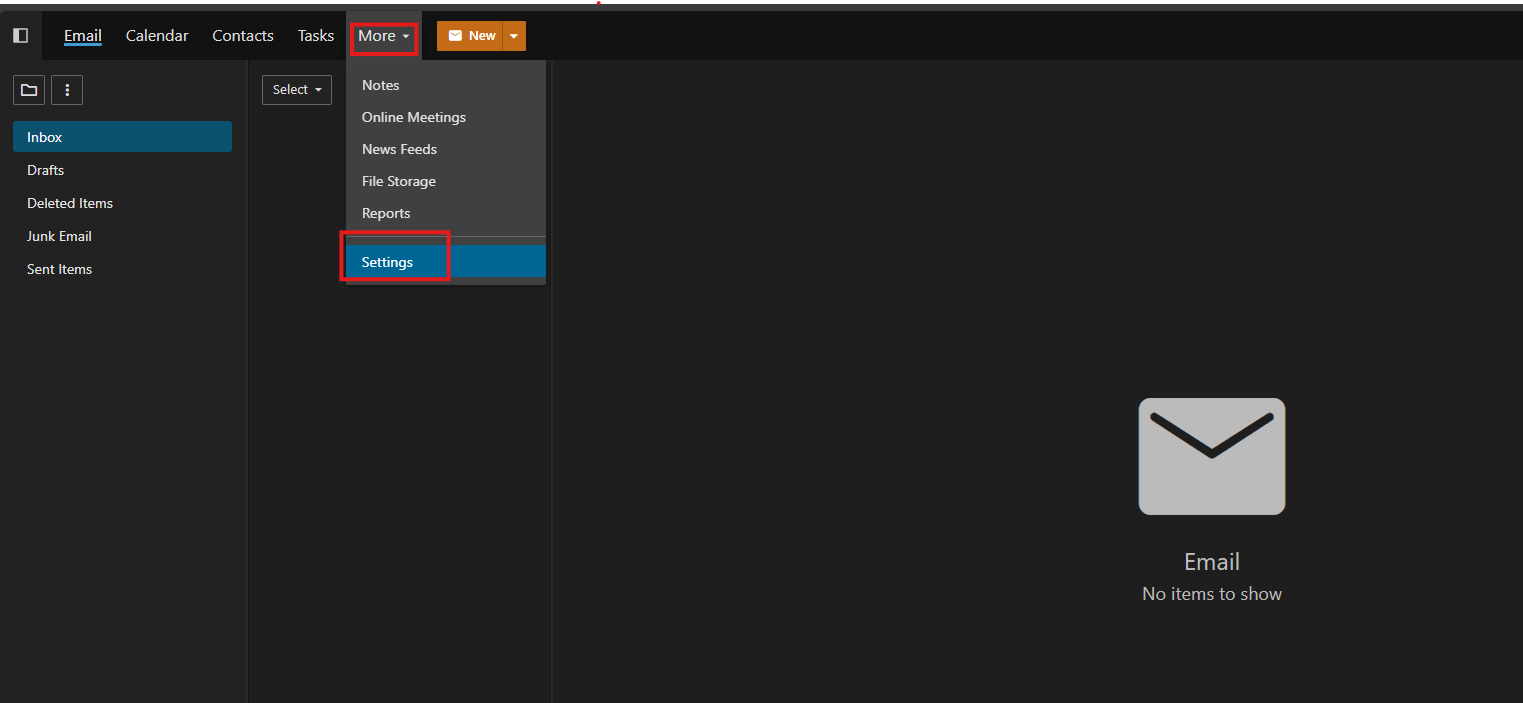Switch to the Contacts tab
The image size is (1523, 703).
point(243,36)
